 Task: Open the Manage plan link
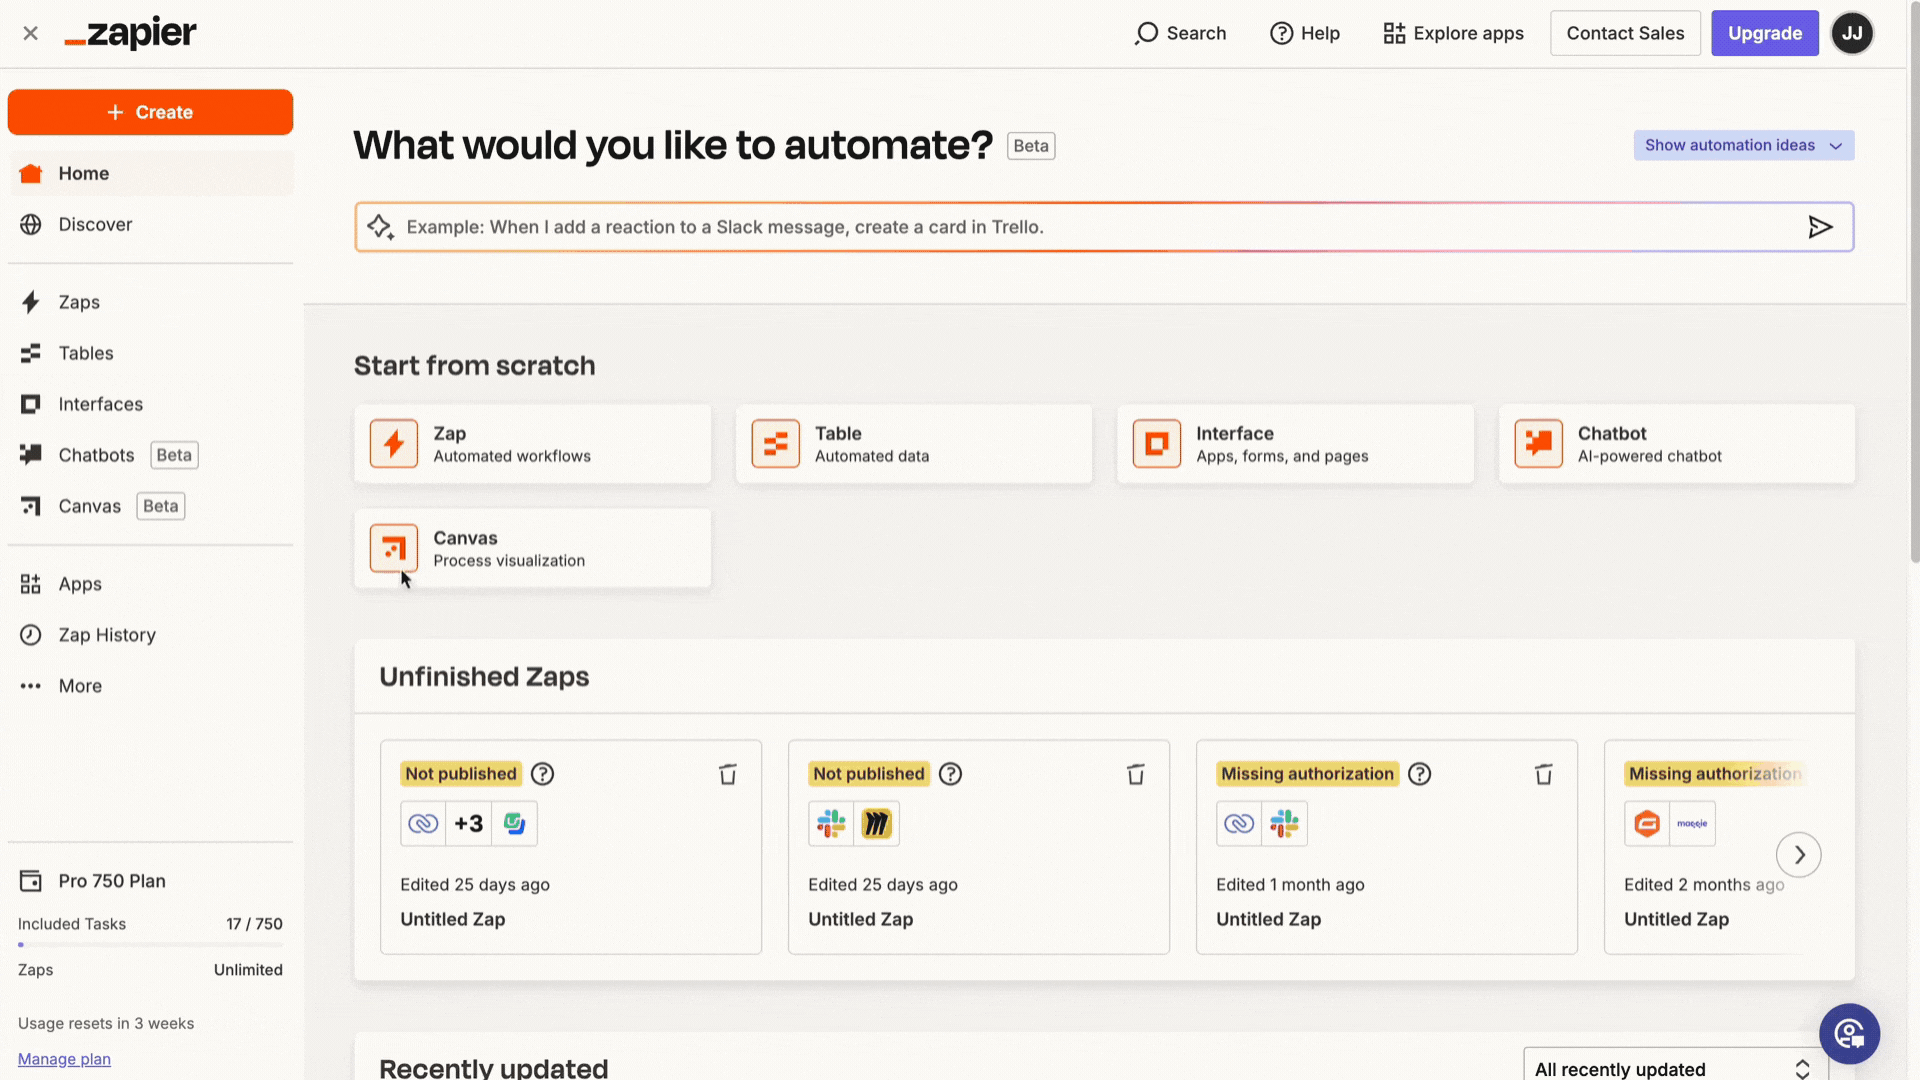coord(64,1059)
